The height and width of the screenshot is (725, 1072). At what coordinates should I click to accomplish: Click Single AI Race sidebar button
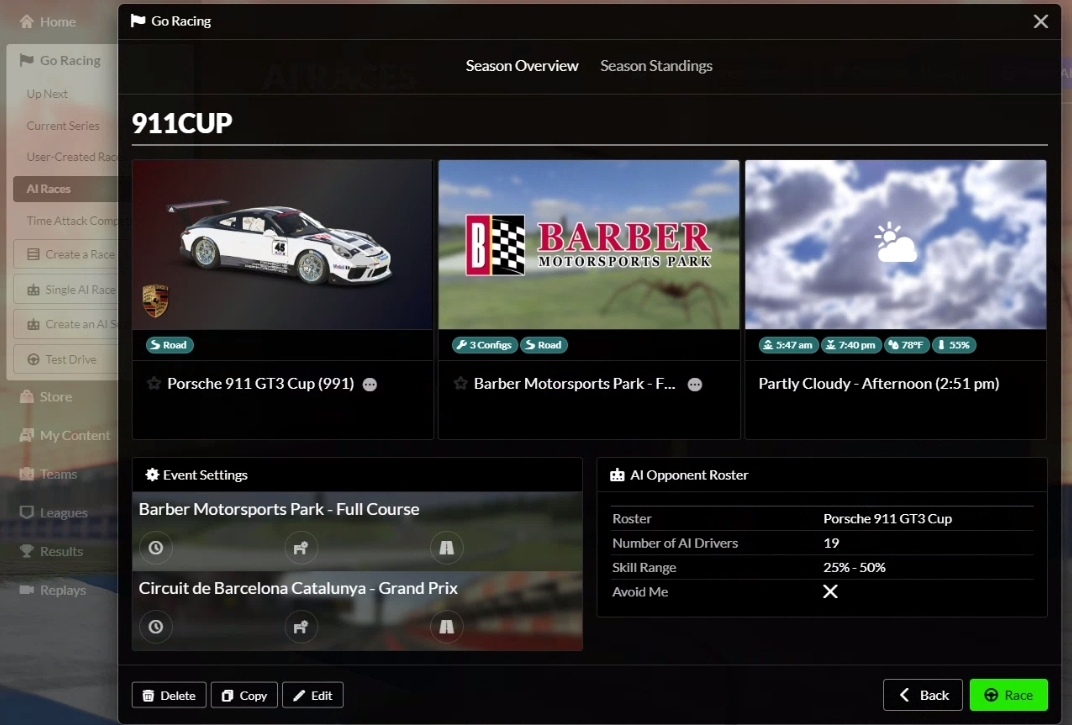pos(66,290)
